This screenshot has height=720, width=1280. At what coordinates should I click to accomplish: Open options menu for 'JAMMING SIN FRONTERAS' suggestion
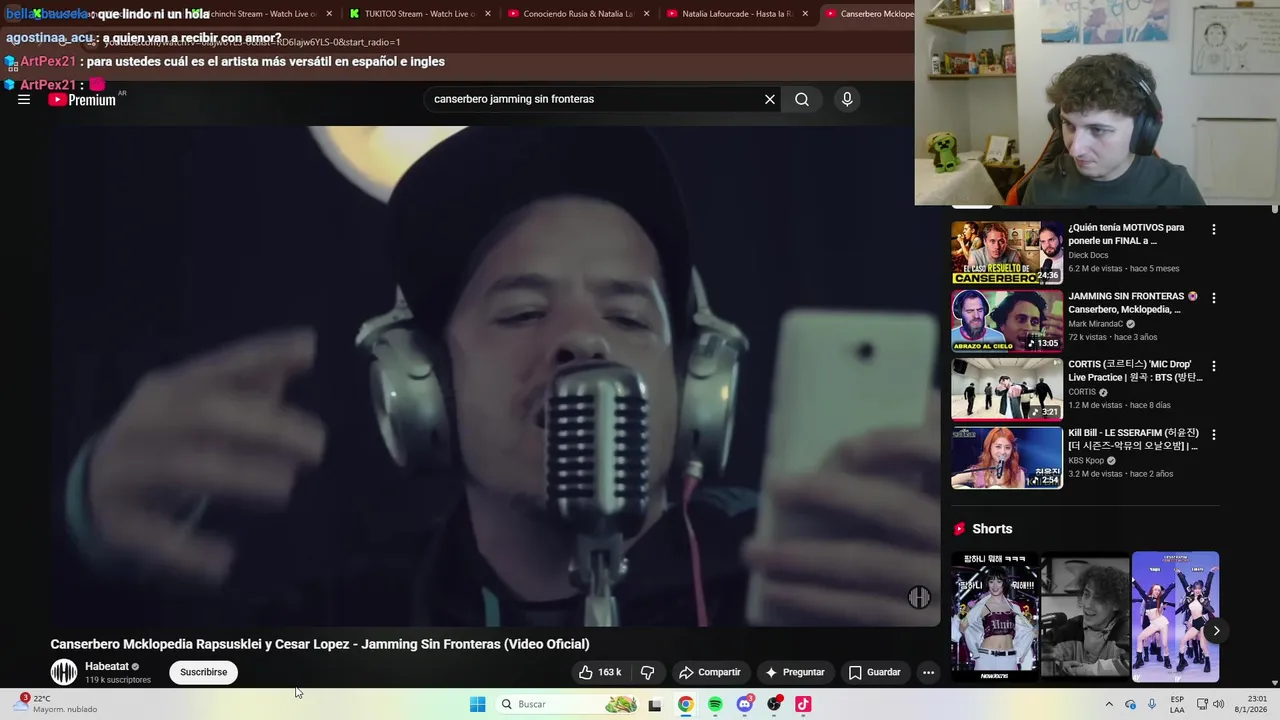coord(1214,298)
